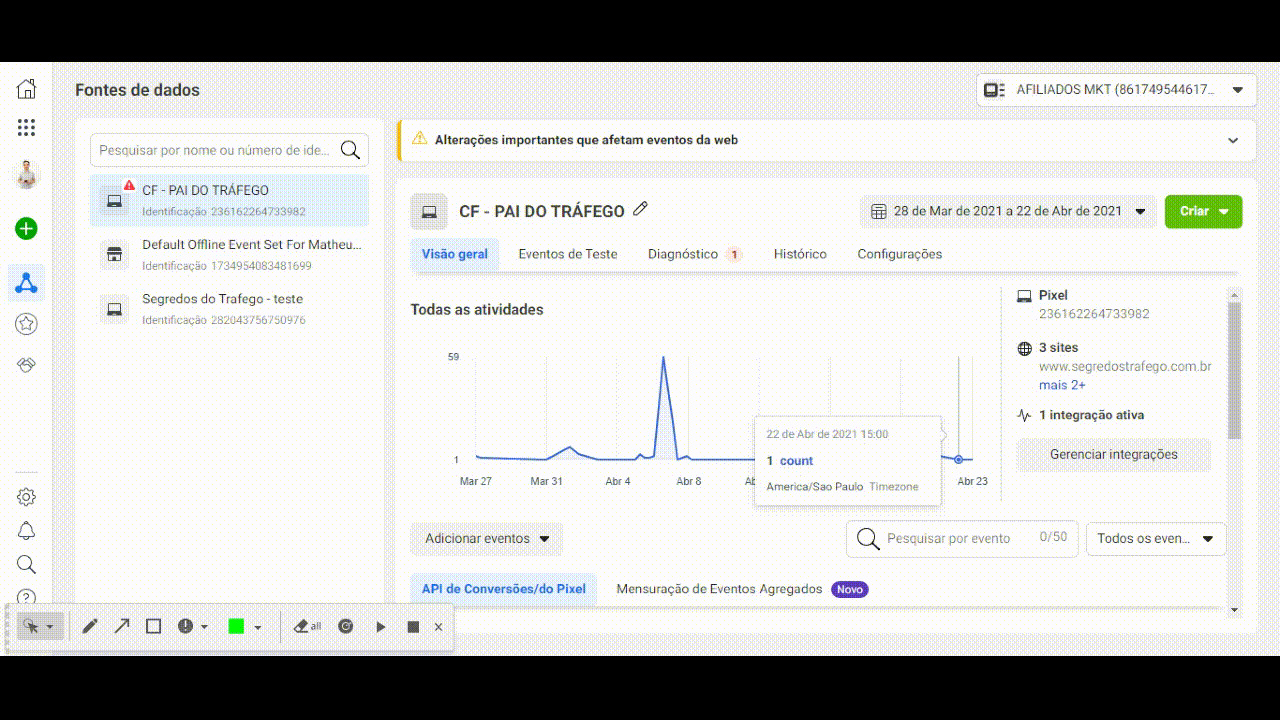Viewport: 1280px width, 720px height.
Task: Close the annotation toolbar with X
Action: [438, 627]
